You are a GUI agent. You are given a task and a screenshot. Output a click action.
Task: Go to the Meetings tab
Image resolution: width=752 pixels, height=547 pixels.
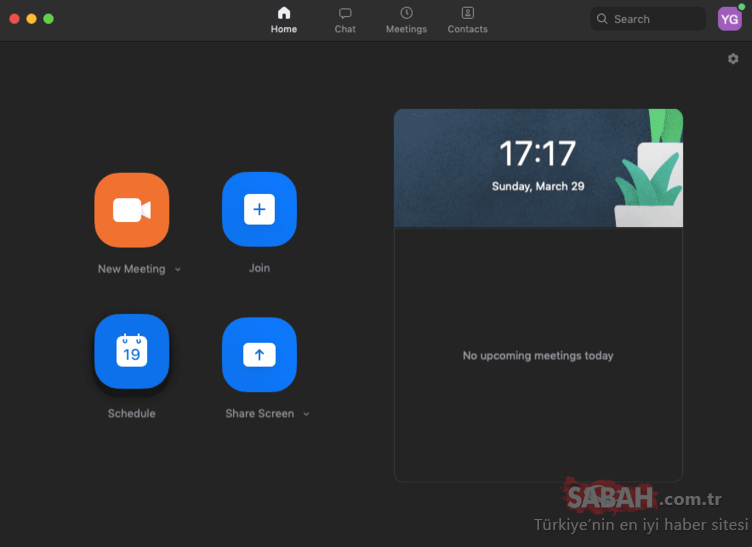pyautogui.click(x=406, y=20)
